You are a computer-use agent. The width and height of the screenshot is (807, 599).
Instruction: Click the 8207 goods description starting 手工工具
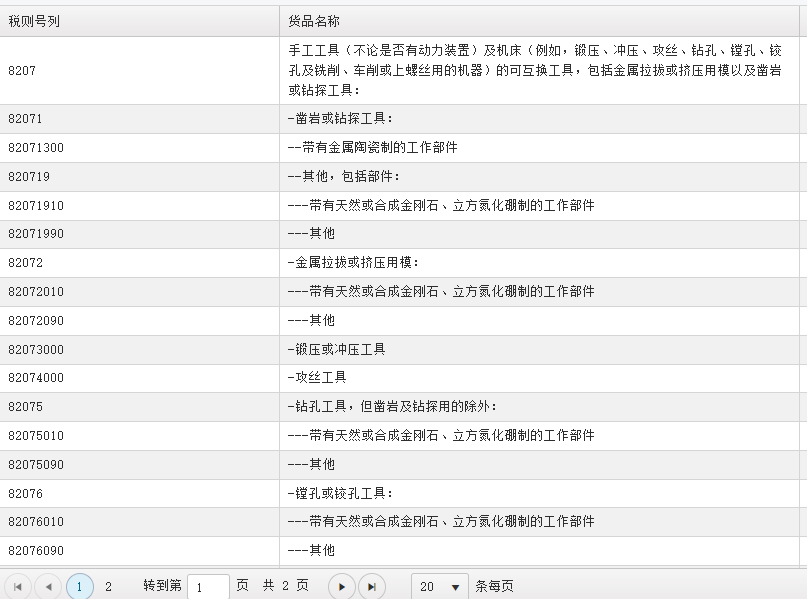click(x=535, y=71)
